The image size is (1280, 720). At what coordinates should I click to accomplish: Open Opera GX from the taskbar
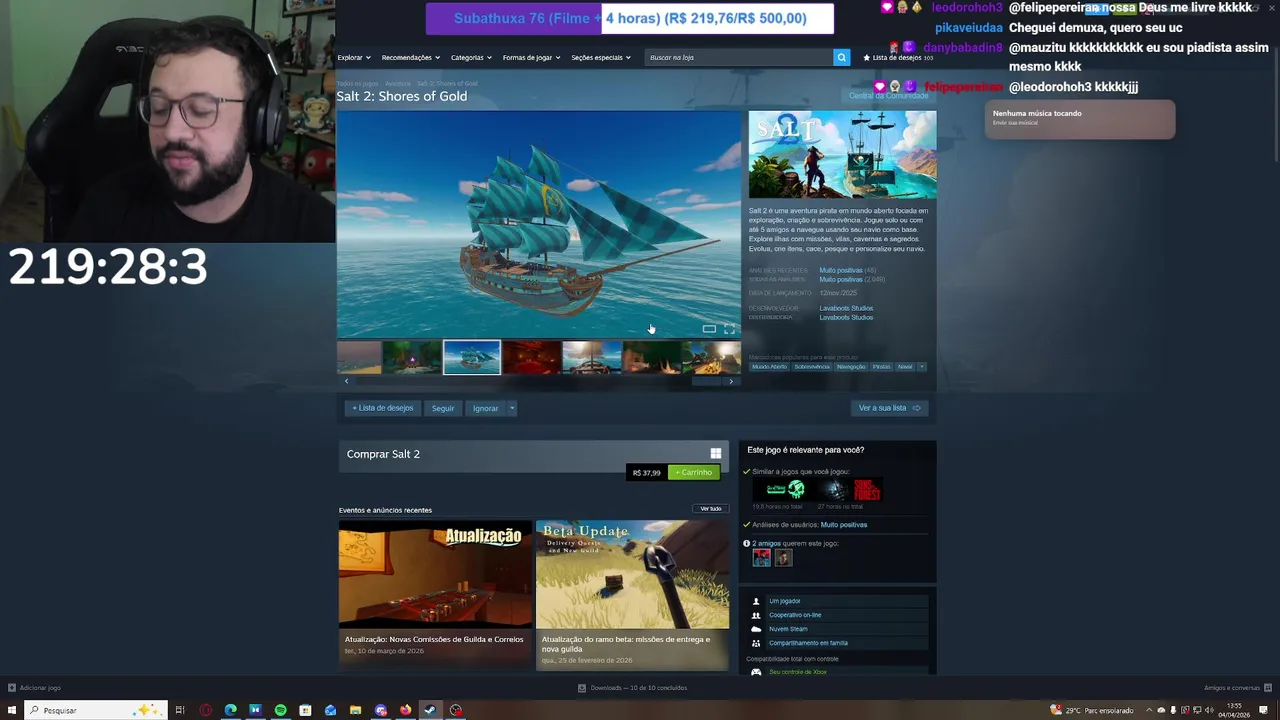pyautogui.click(x=205, y=710)
